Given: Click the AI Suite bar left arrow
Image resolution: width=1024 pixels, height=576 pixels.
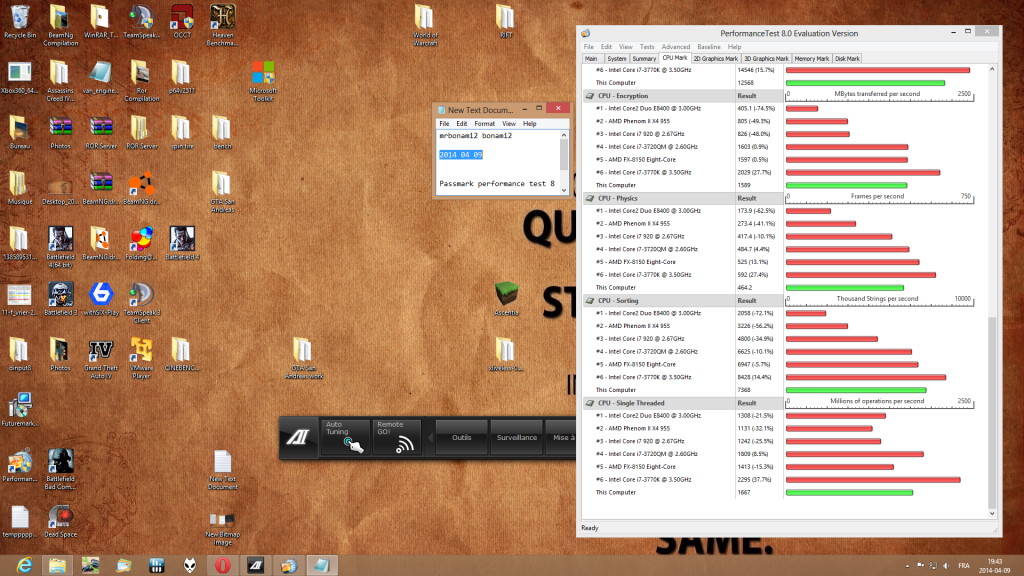Looking at the screenshot, I should point(430,437).
